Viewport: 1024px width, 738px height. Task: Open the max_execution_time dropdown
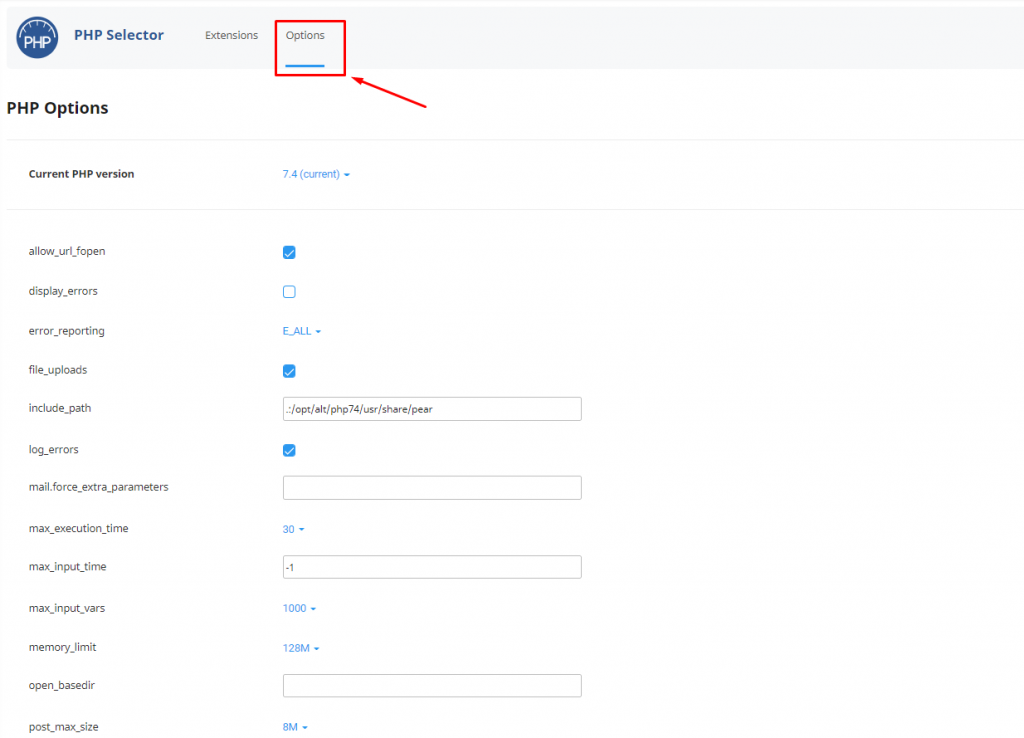293,528
